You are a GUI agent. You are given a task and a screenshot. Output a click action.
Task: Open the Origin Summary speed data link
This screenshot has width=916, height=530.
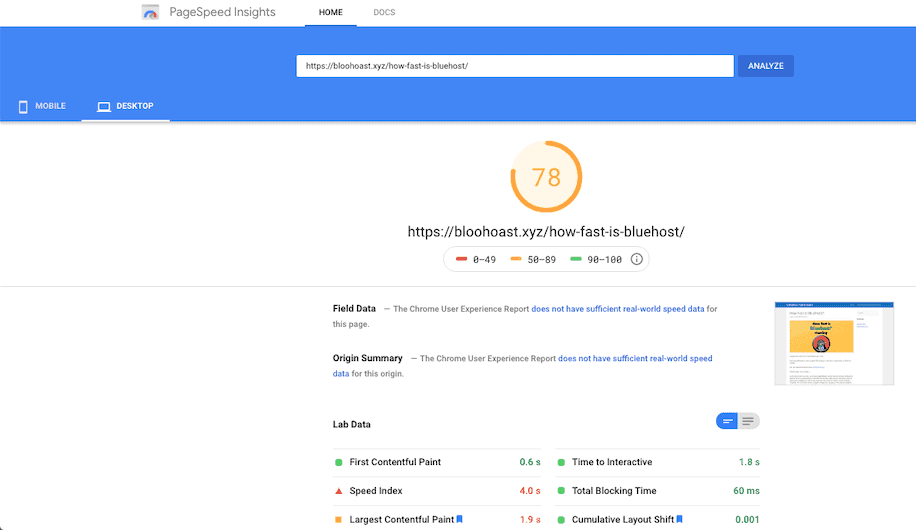coord(635,358)
